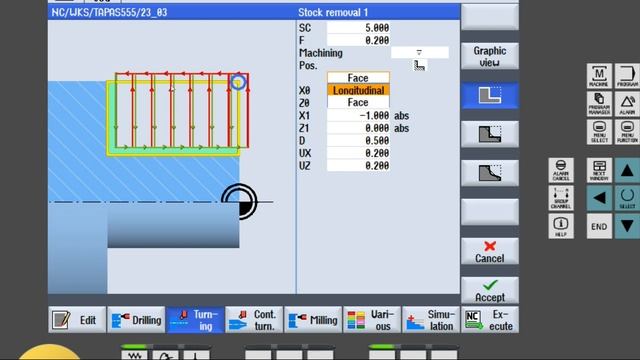The image size is (640, 360).
Task: Open the Various softkey
Action: pyautogui.click(x=372, y=320)
